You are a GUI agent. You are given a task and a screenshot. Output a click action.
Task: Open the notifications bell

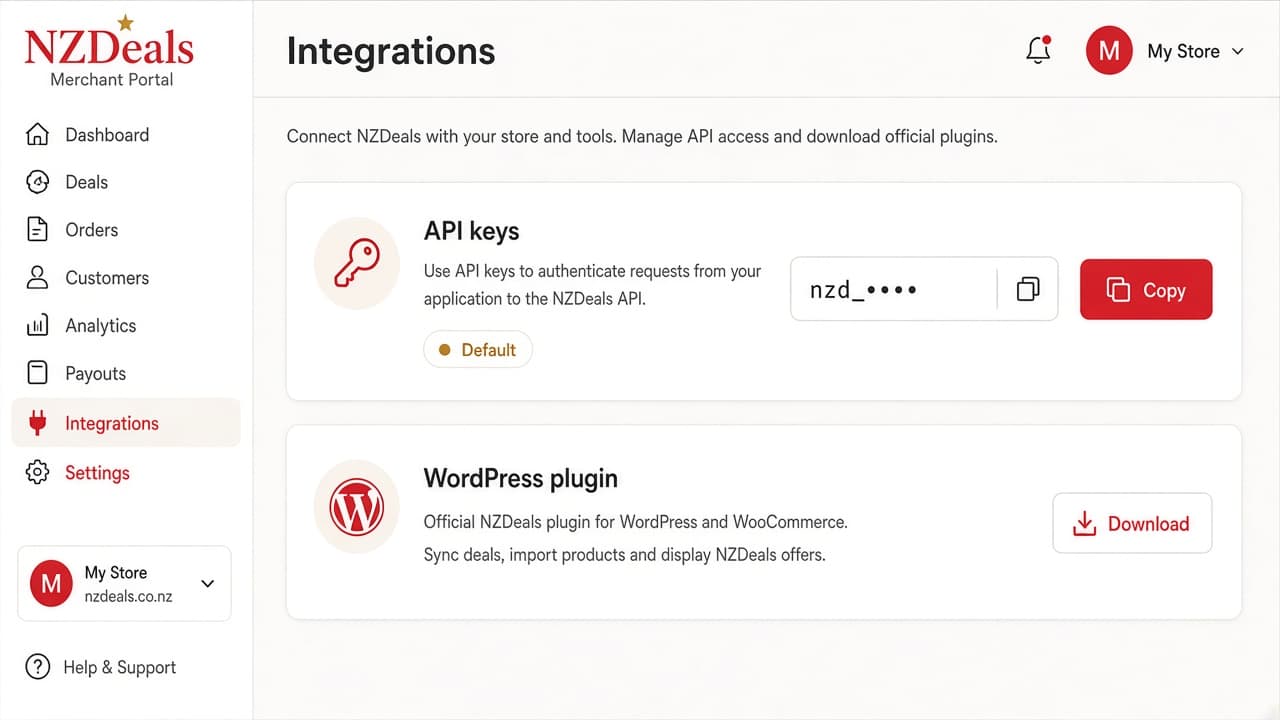(x=1038, y=51)
